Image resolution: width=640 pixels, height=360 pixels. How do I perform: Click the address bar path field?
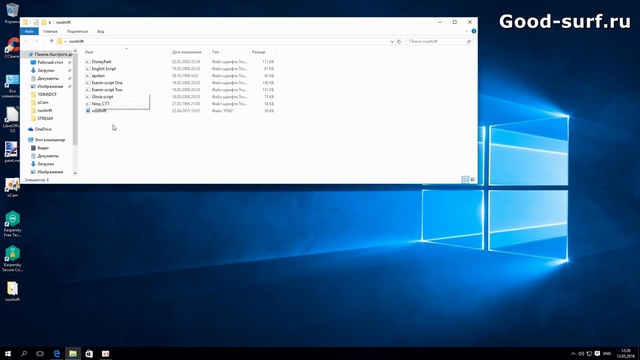coord(226,41)
